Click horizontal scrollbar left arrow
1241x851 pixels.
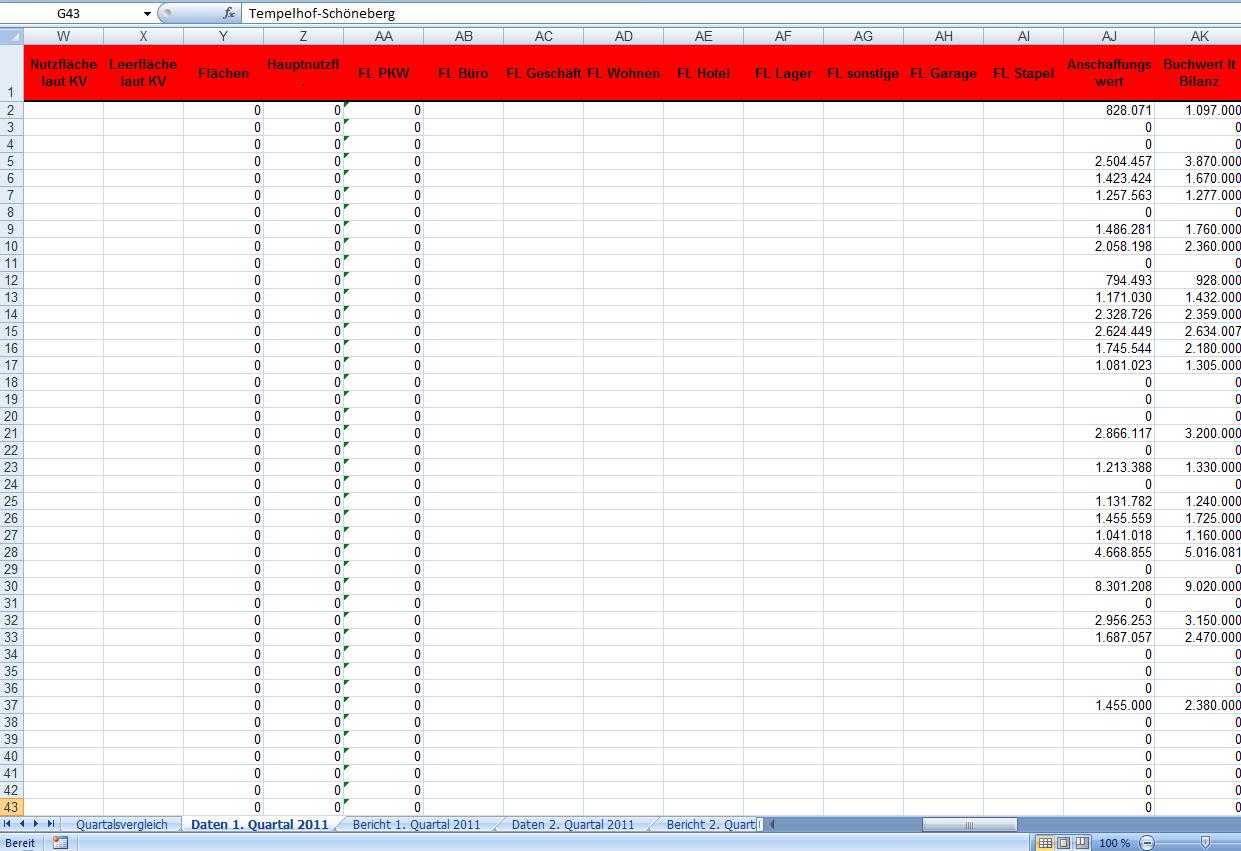(771, 825)
